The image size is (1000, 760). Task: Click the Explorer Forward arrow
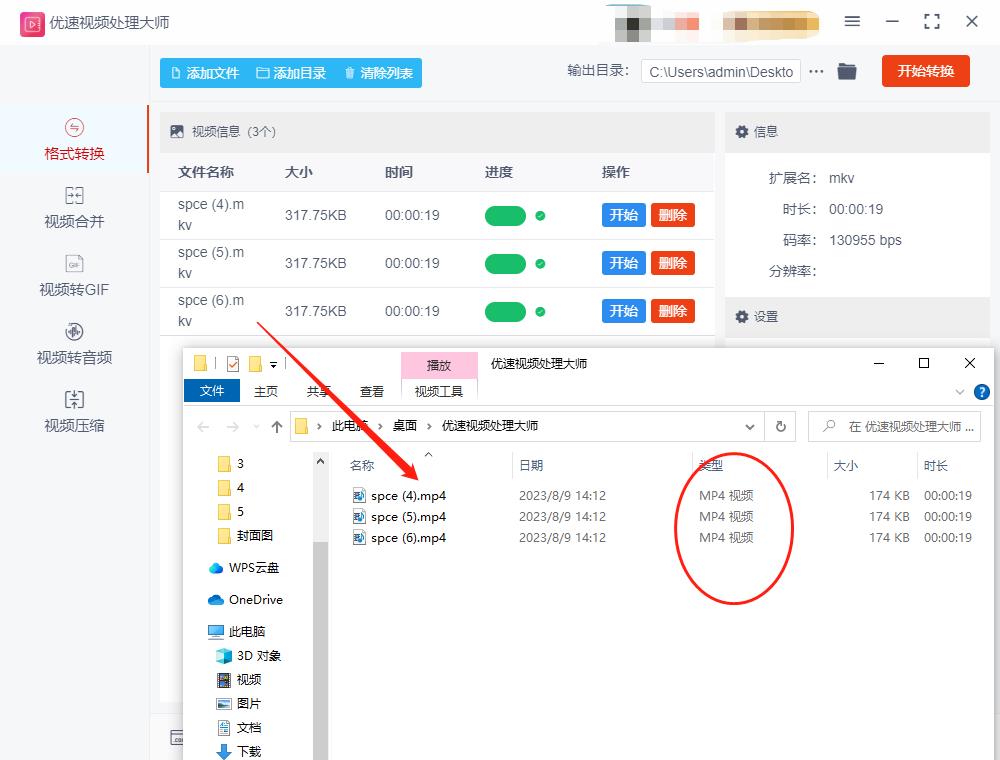click(233, 427)
